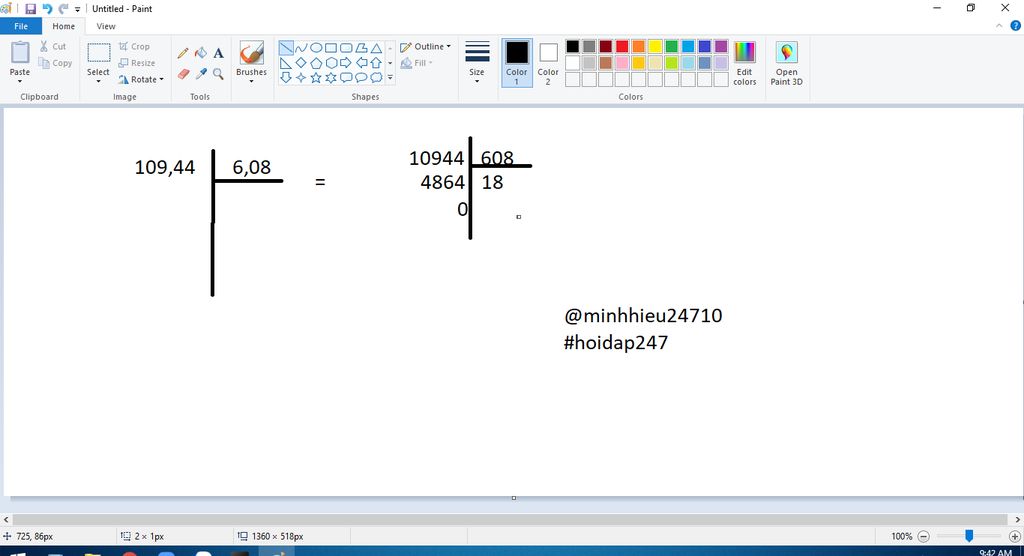Image resolution: width=1024 pixels, height=556 pixels.
Task: Open Paint Help question mark
Action: pyautogui.click(x=1016, y=26)
